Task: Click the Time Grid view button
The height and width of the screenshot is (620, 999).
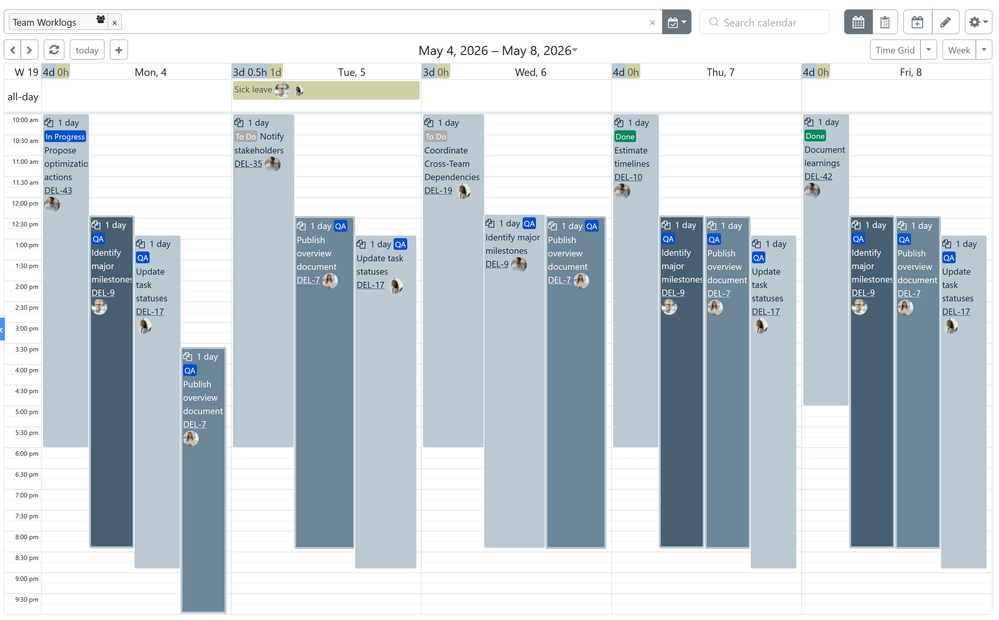Action: tap(895, 50)
